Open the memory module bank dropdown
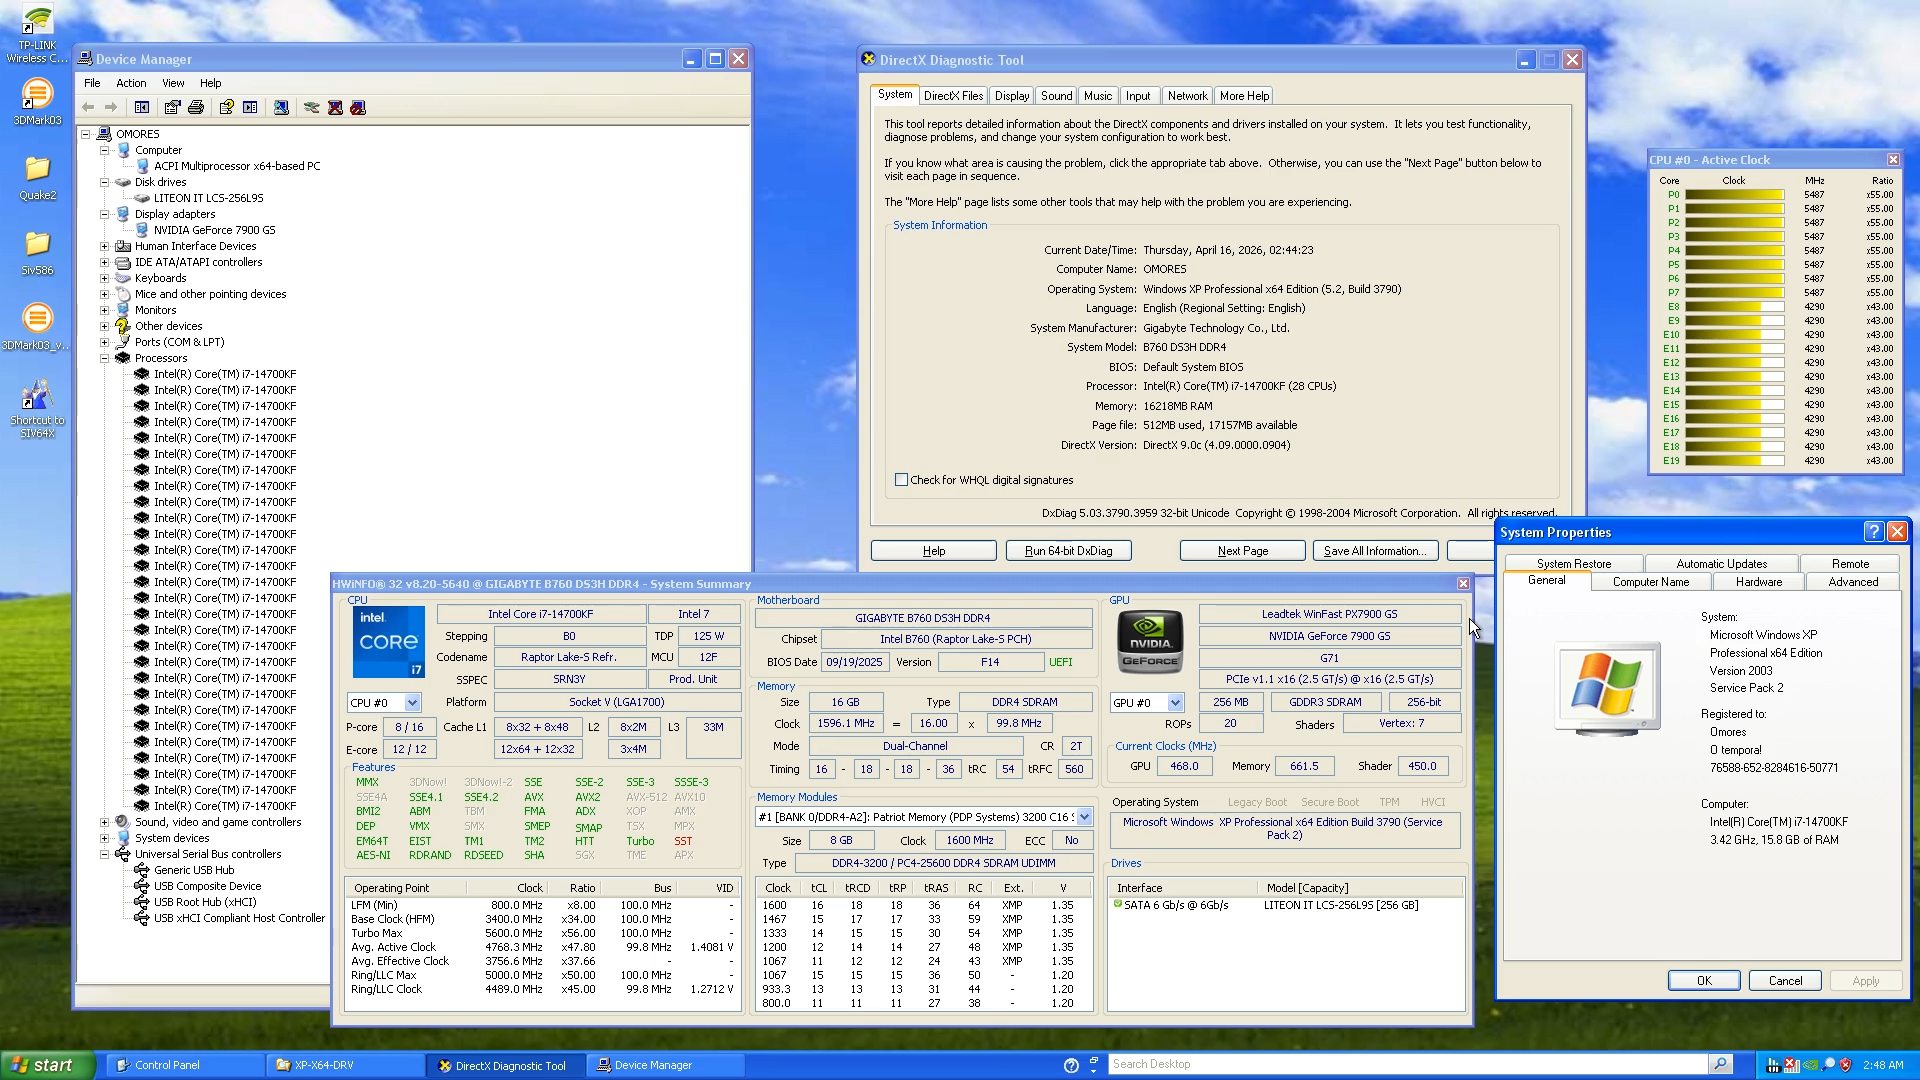This screenshot has width=1920, height=1080. 1084,817
